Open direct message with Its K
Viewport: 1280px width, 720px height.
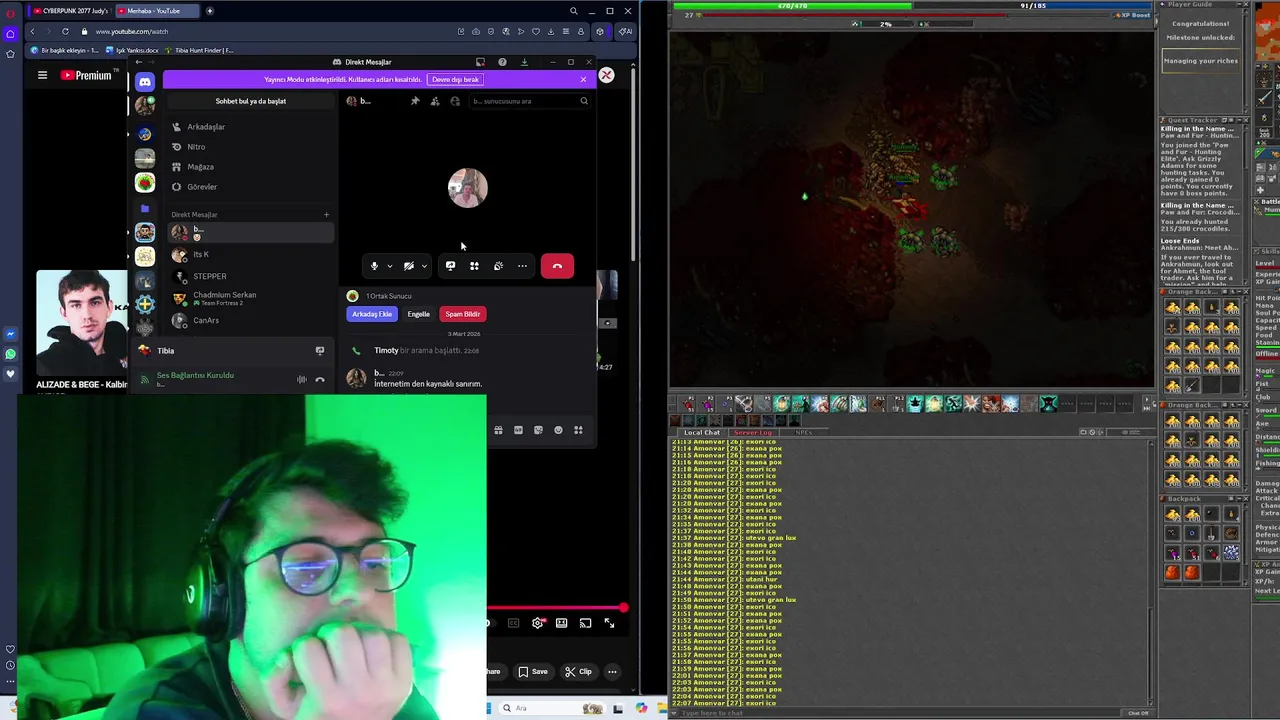250,254
